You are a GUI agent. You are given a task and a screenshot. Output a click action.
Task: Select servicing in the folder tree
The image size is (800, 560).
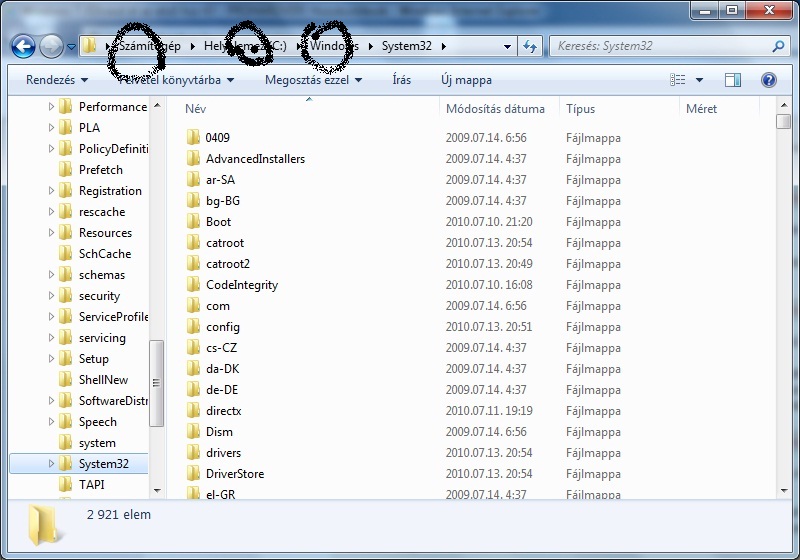coord(102,338)
